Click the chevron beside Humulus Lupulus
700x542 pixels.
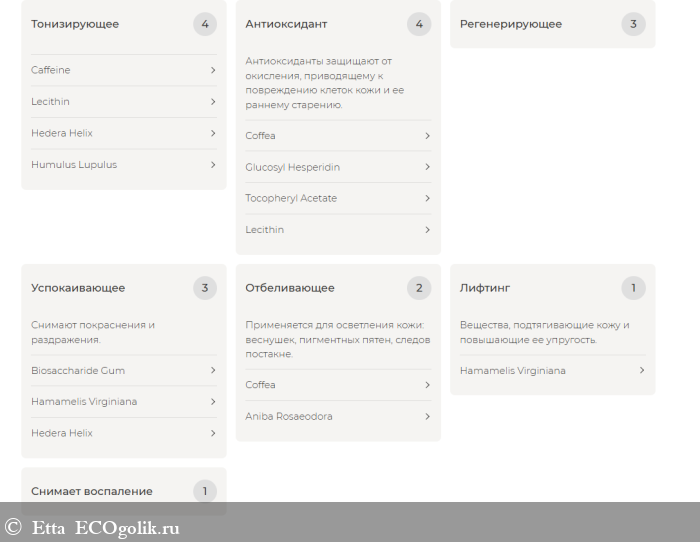click(x=213, y=165)
